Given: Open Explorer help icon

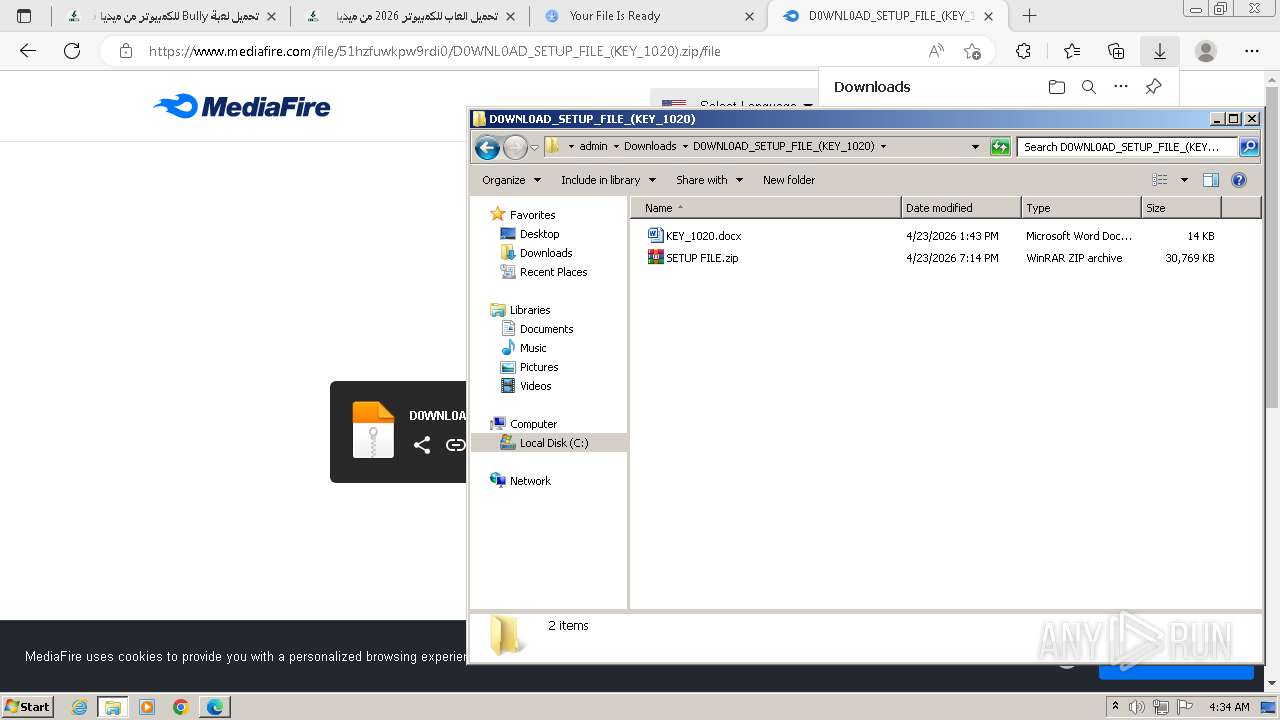Looking at the screenshot, I should [x=1239, y=180].
